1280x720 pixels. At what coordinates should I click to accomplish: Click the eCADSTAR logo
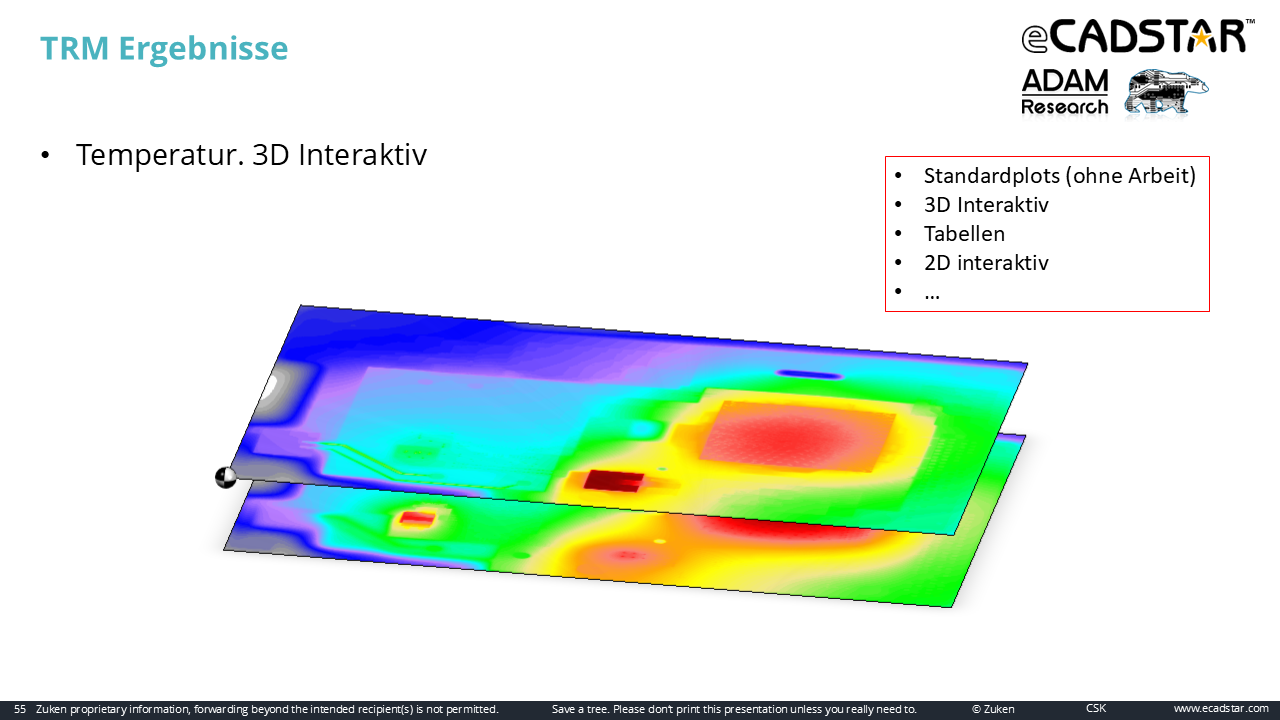tap(1137, 36)
